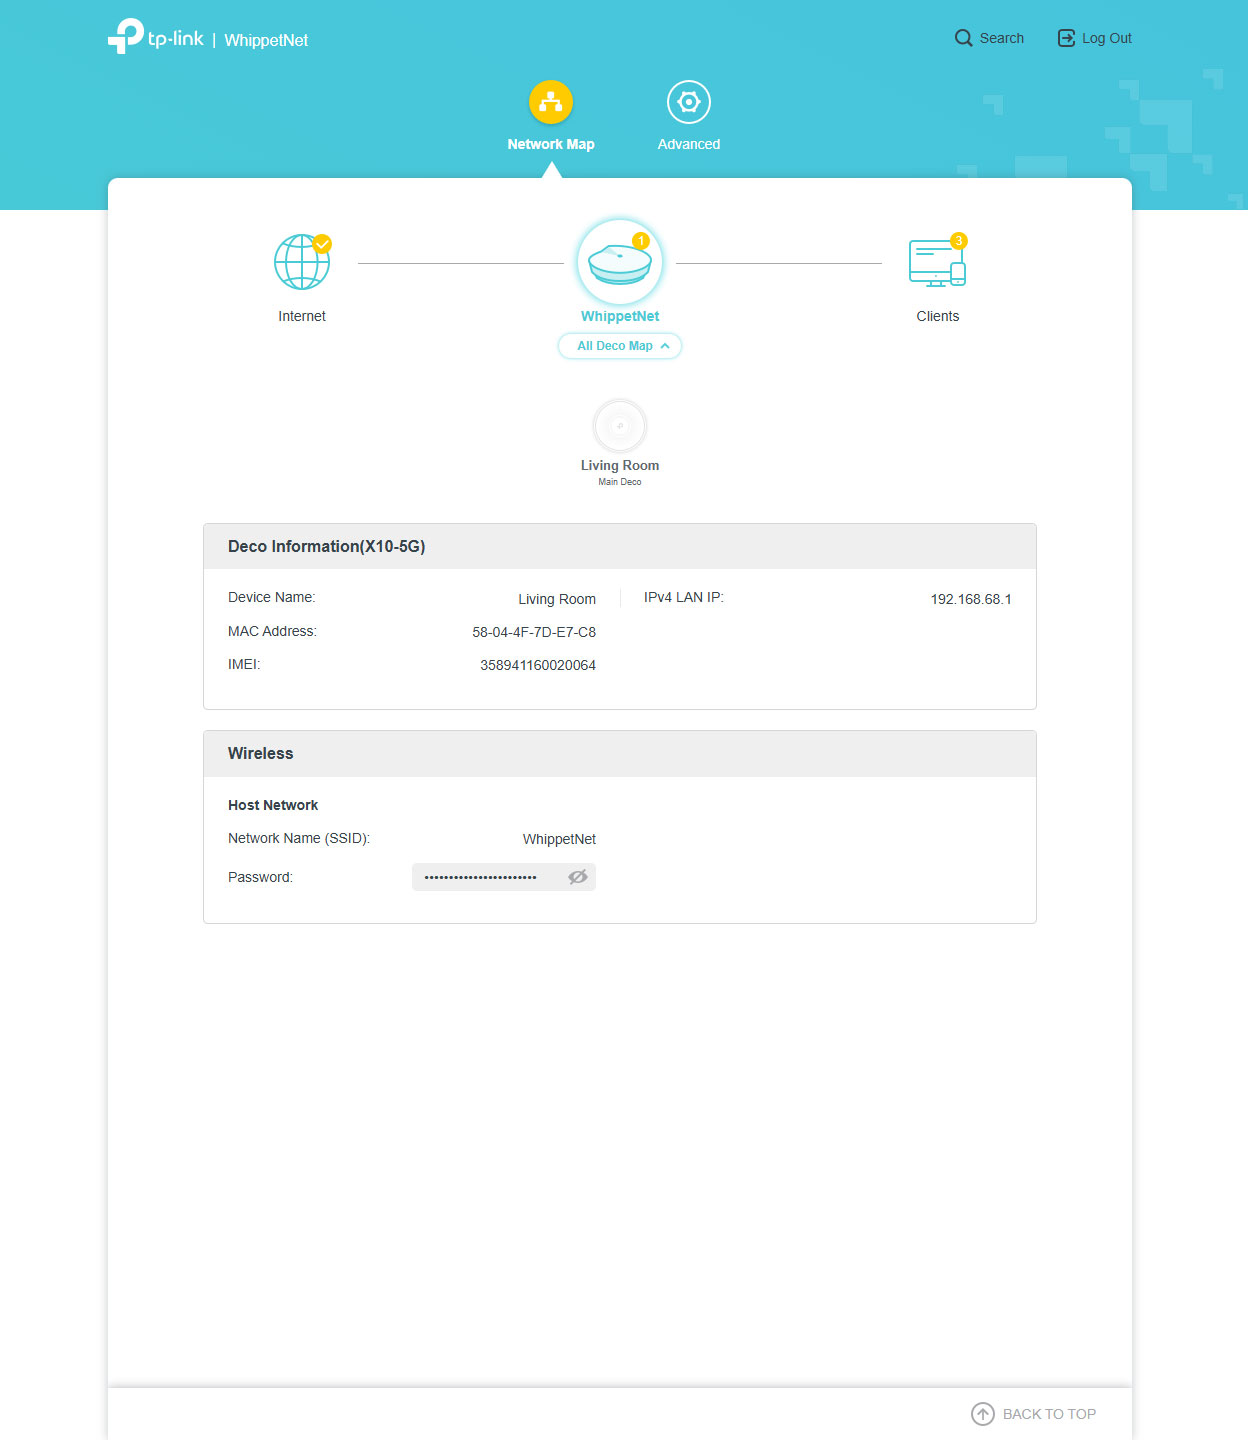Click the Clients label

(938, 316)
